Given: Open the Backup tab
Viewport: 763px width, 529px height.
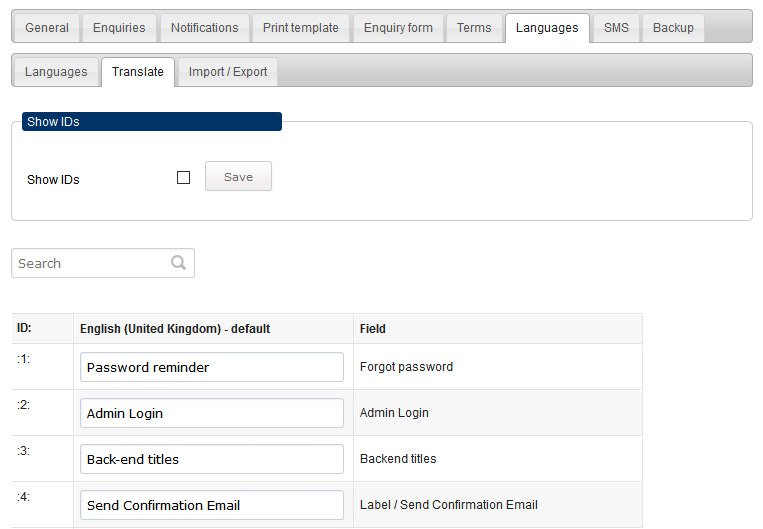Looking at the screenshot, I should [673, 28].
